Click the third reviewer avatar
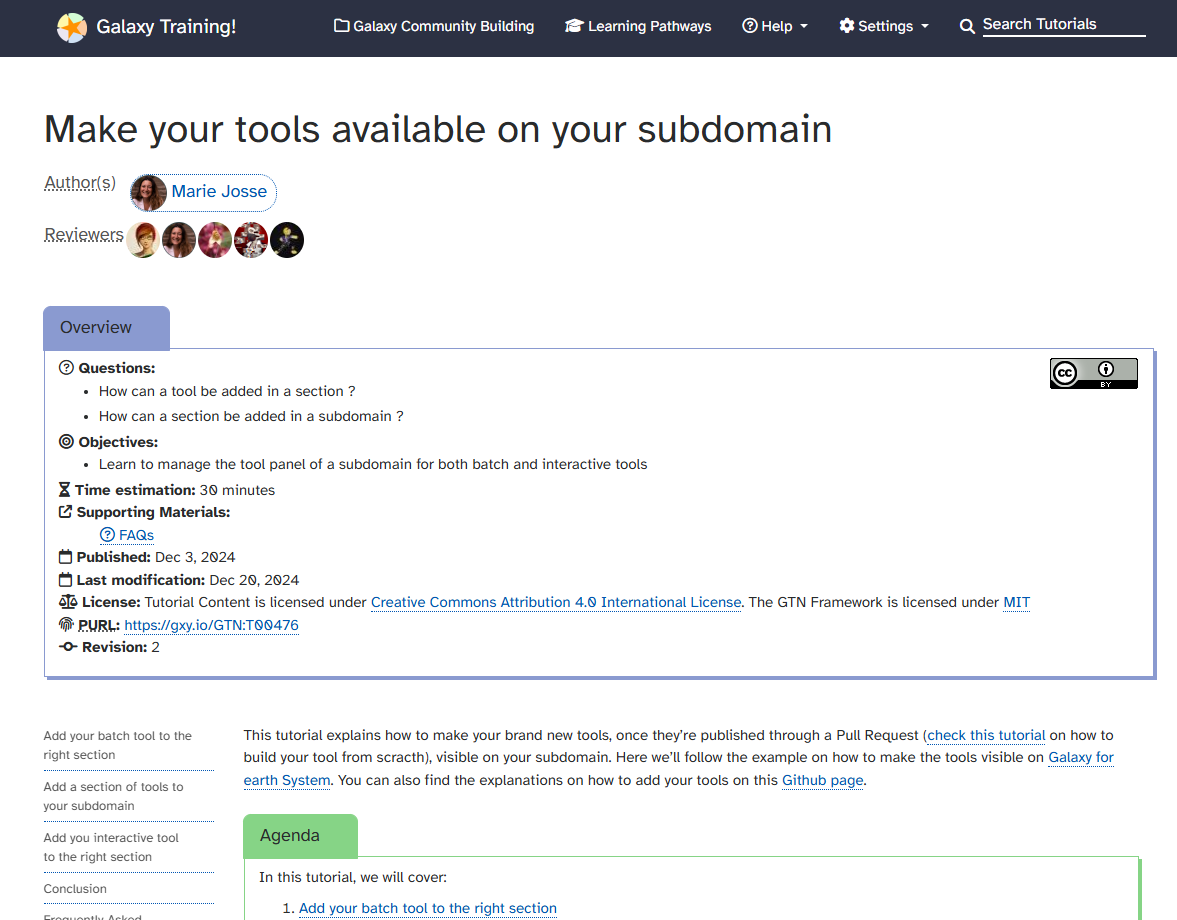1177x920 pixels. point(215,240)
